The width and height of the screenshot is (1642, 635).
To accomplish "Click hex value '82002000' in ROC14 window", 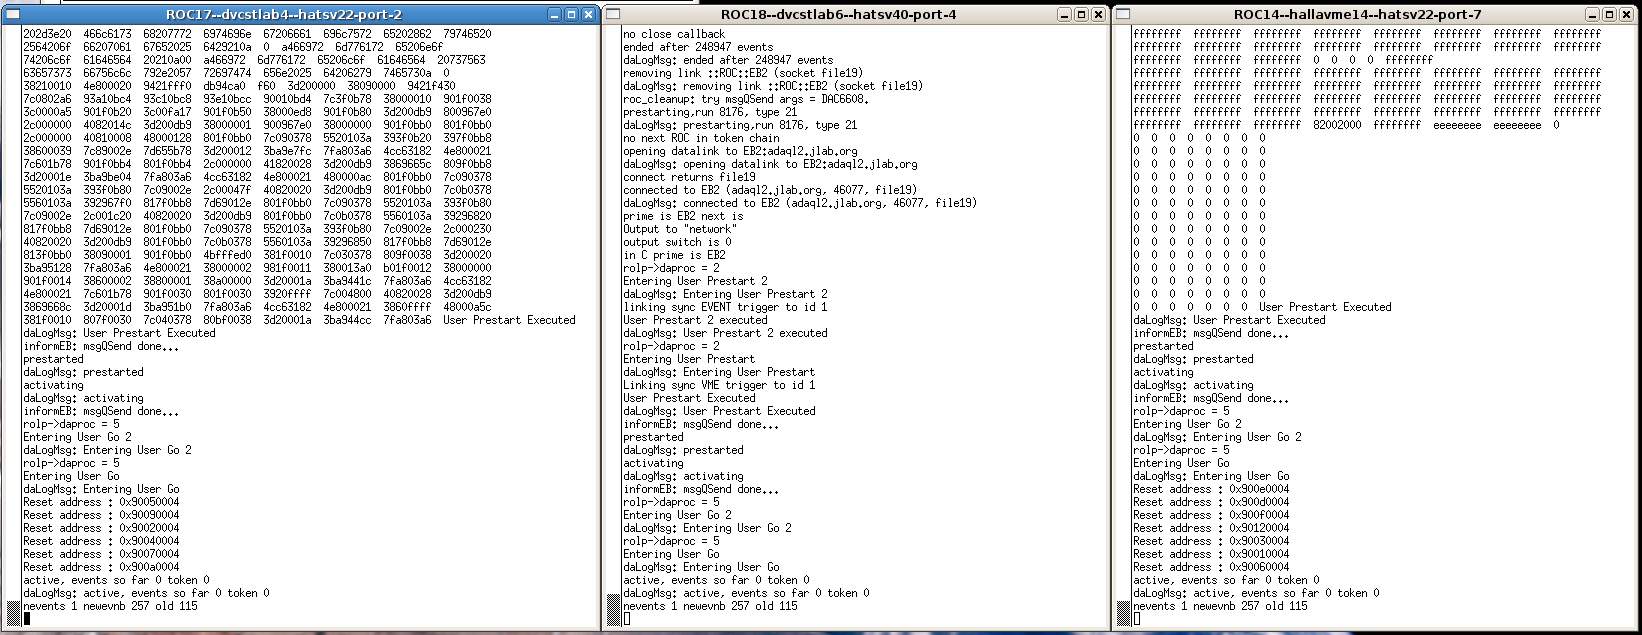I will click(1337, 125).
